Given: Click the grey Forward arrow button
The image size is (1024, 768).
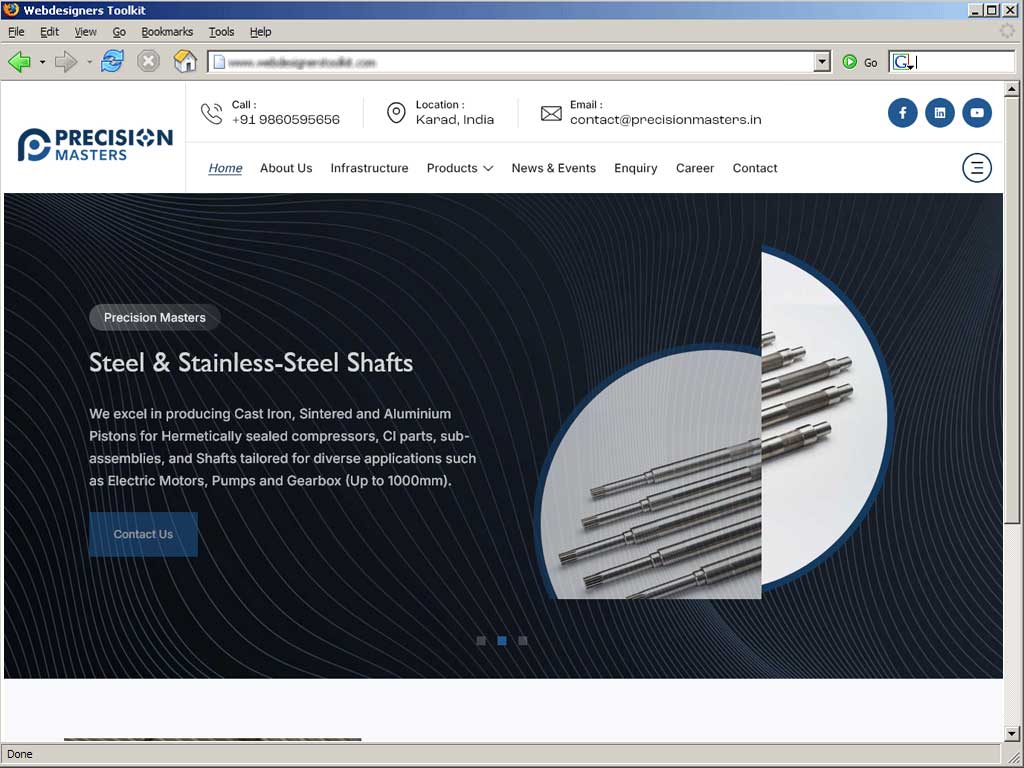Looking at the screenshot, I should [x=66, y=62].
